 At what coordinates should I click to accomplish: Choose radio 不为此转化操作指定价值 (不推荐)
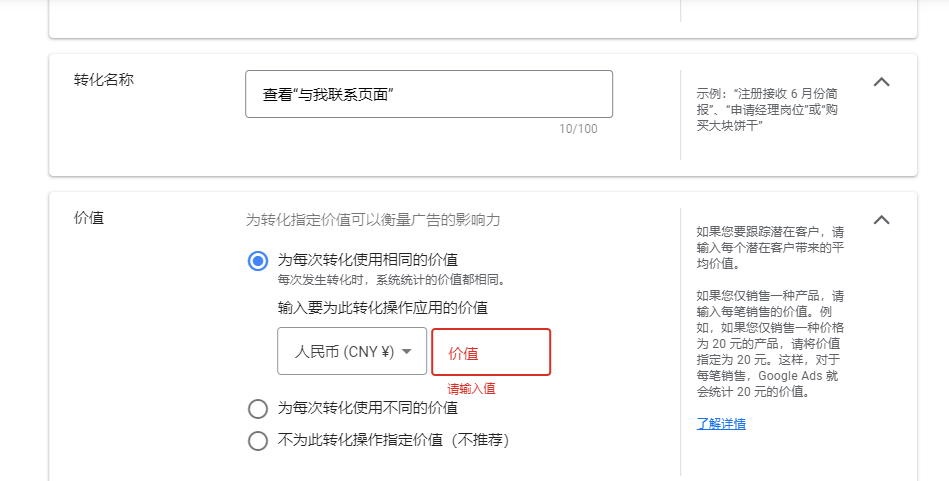(x=258, y=440)
